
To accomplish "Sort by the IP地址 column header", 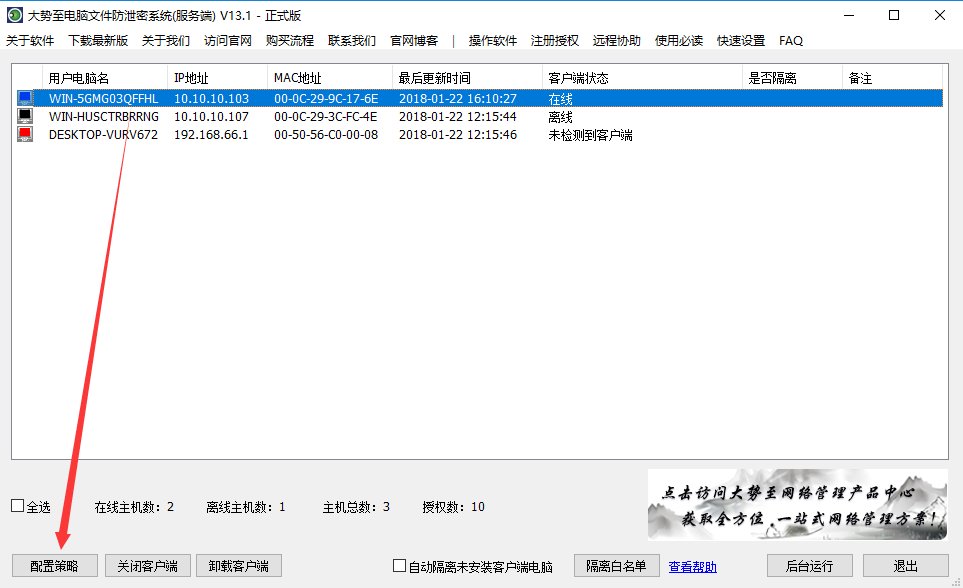I will pyautogui.click(x=193, y=78).
